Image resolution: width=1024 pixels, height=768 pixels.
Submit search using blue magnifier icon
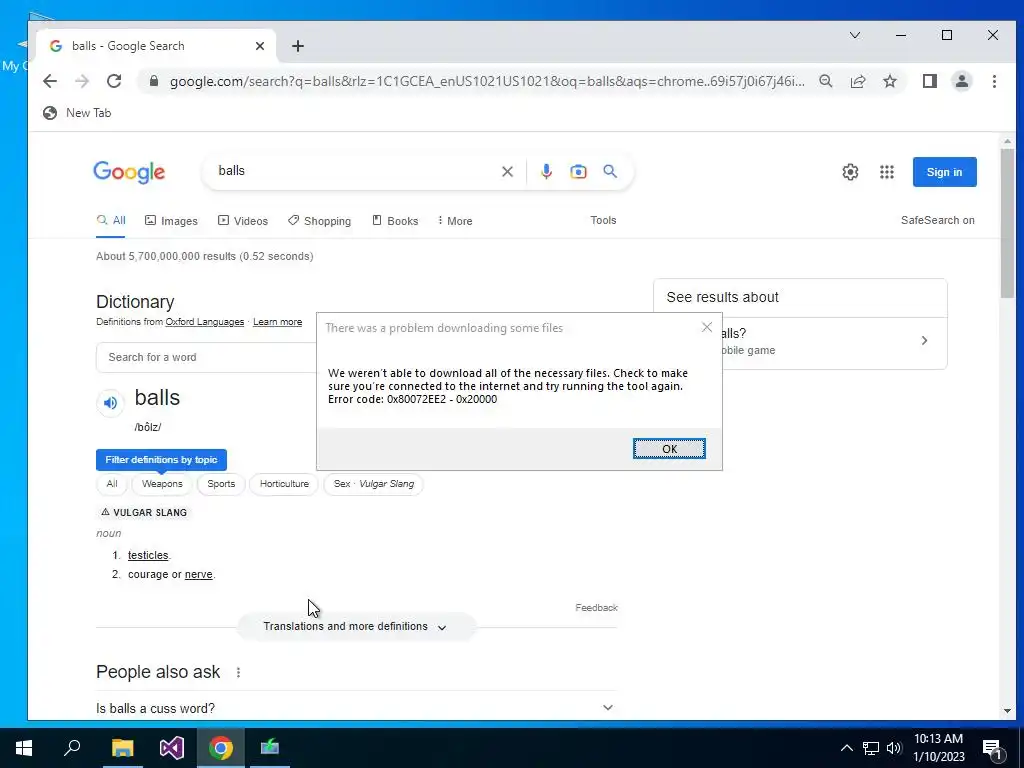coord(610,171)
